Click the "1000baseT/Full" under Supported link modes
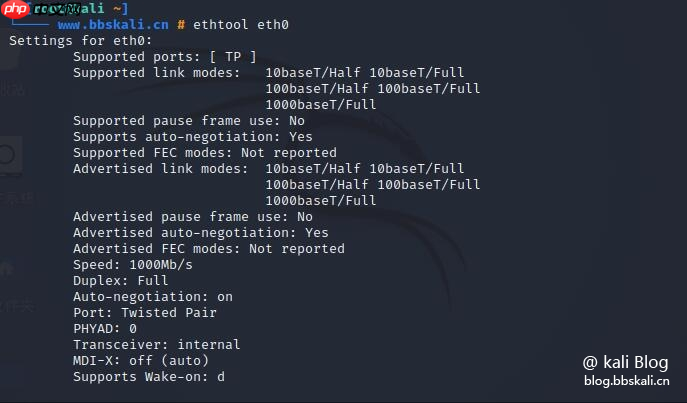 pos(321,104)
